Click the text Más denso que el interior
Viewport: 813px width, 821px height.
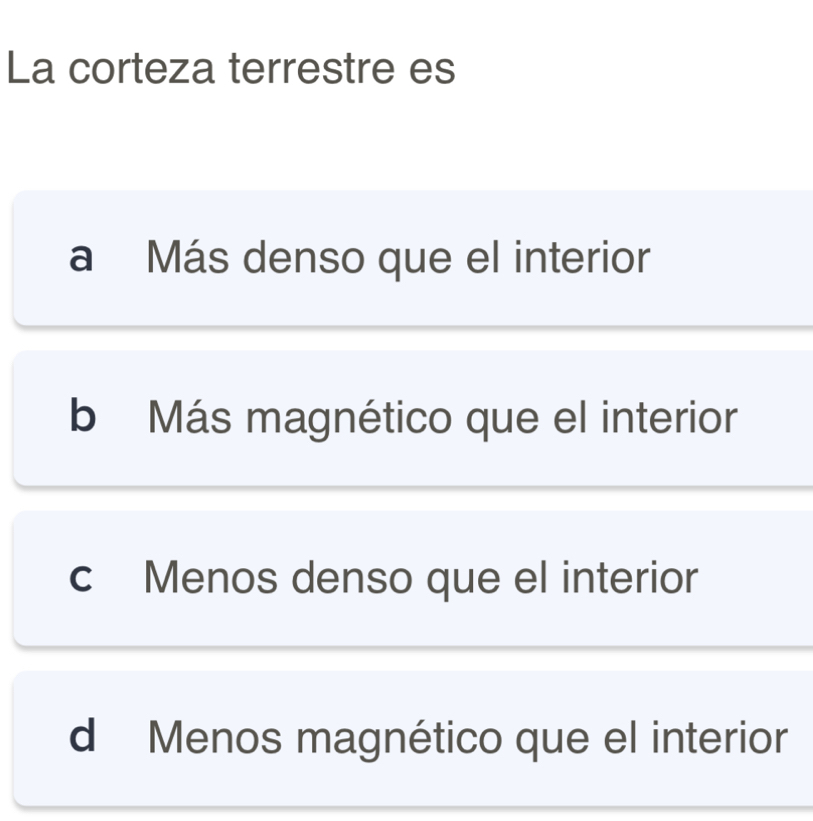[x=398, y=259]
